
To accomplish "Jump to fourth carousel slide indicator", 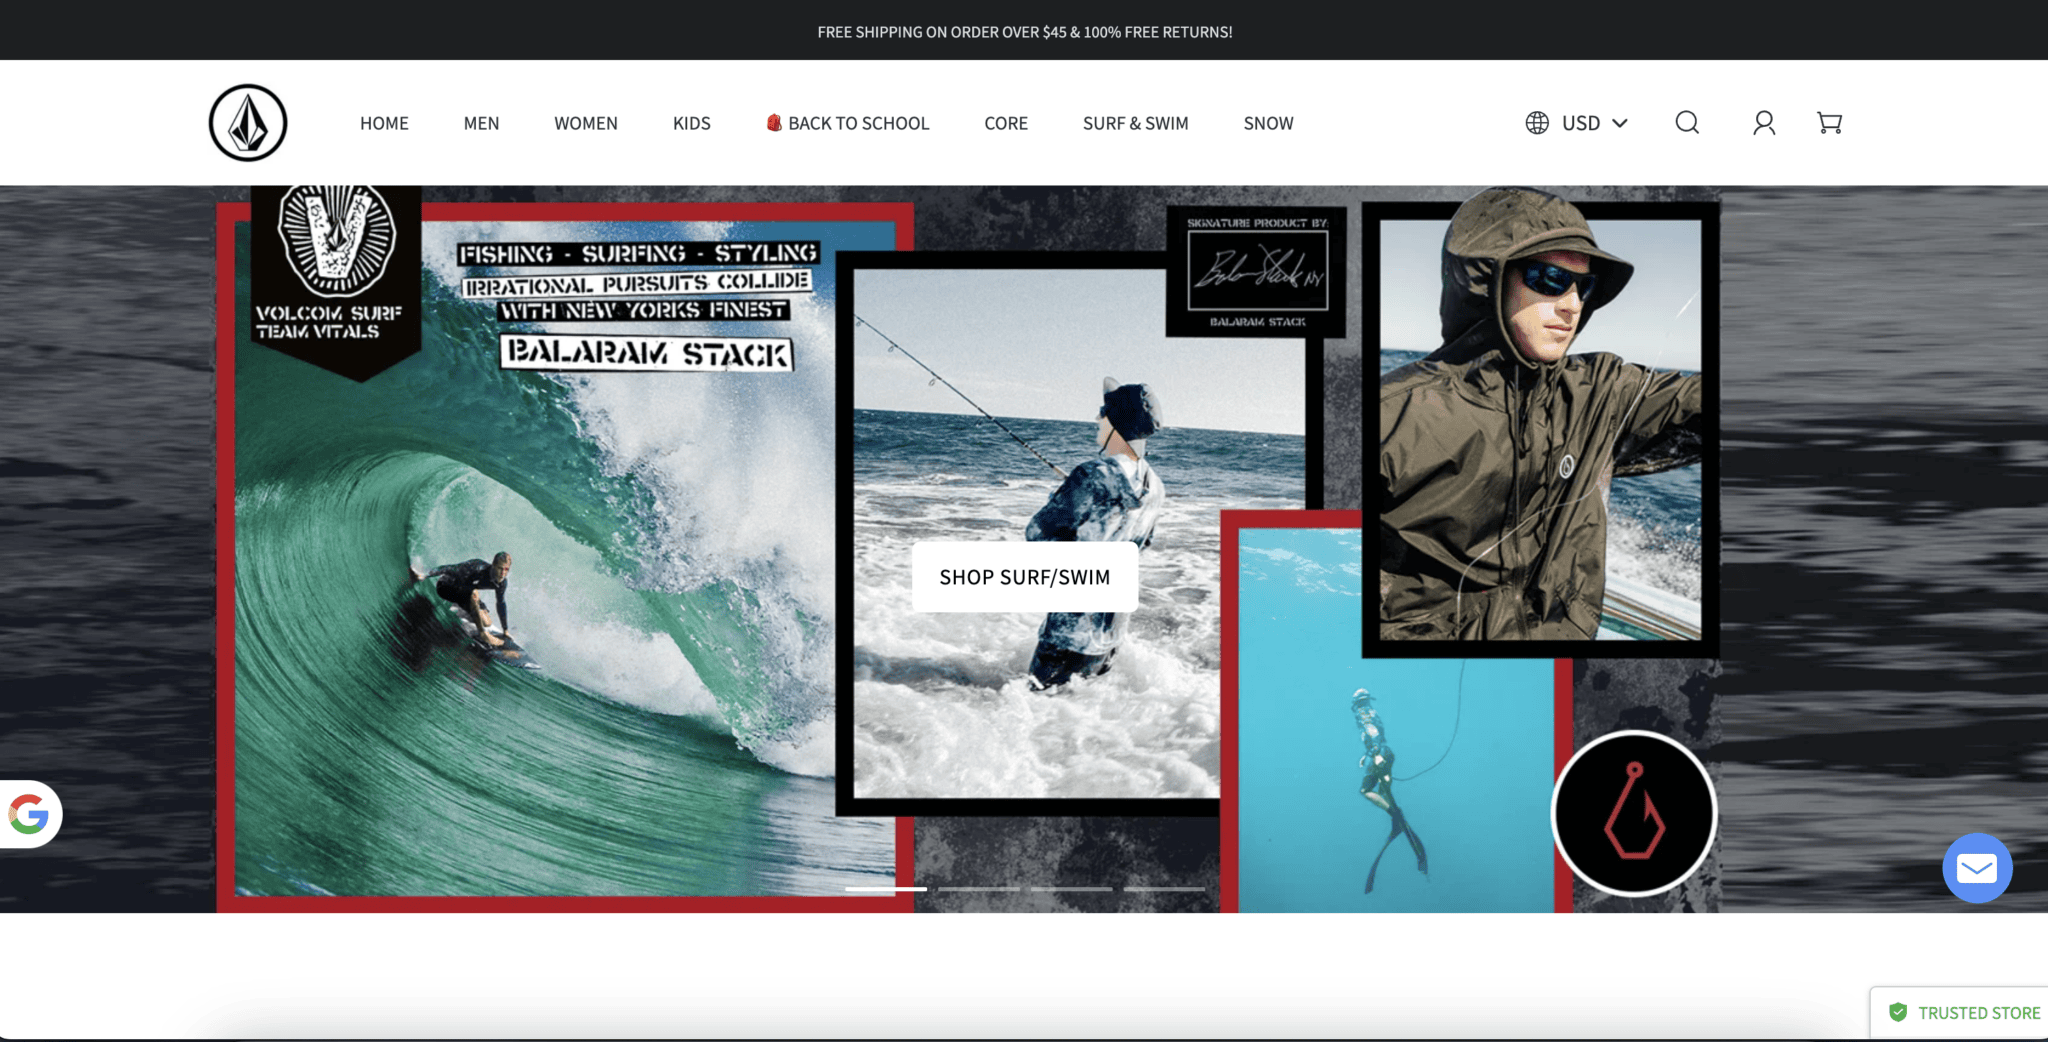I will coord(1164,888).
